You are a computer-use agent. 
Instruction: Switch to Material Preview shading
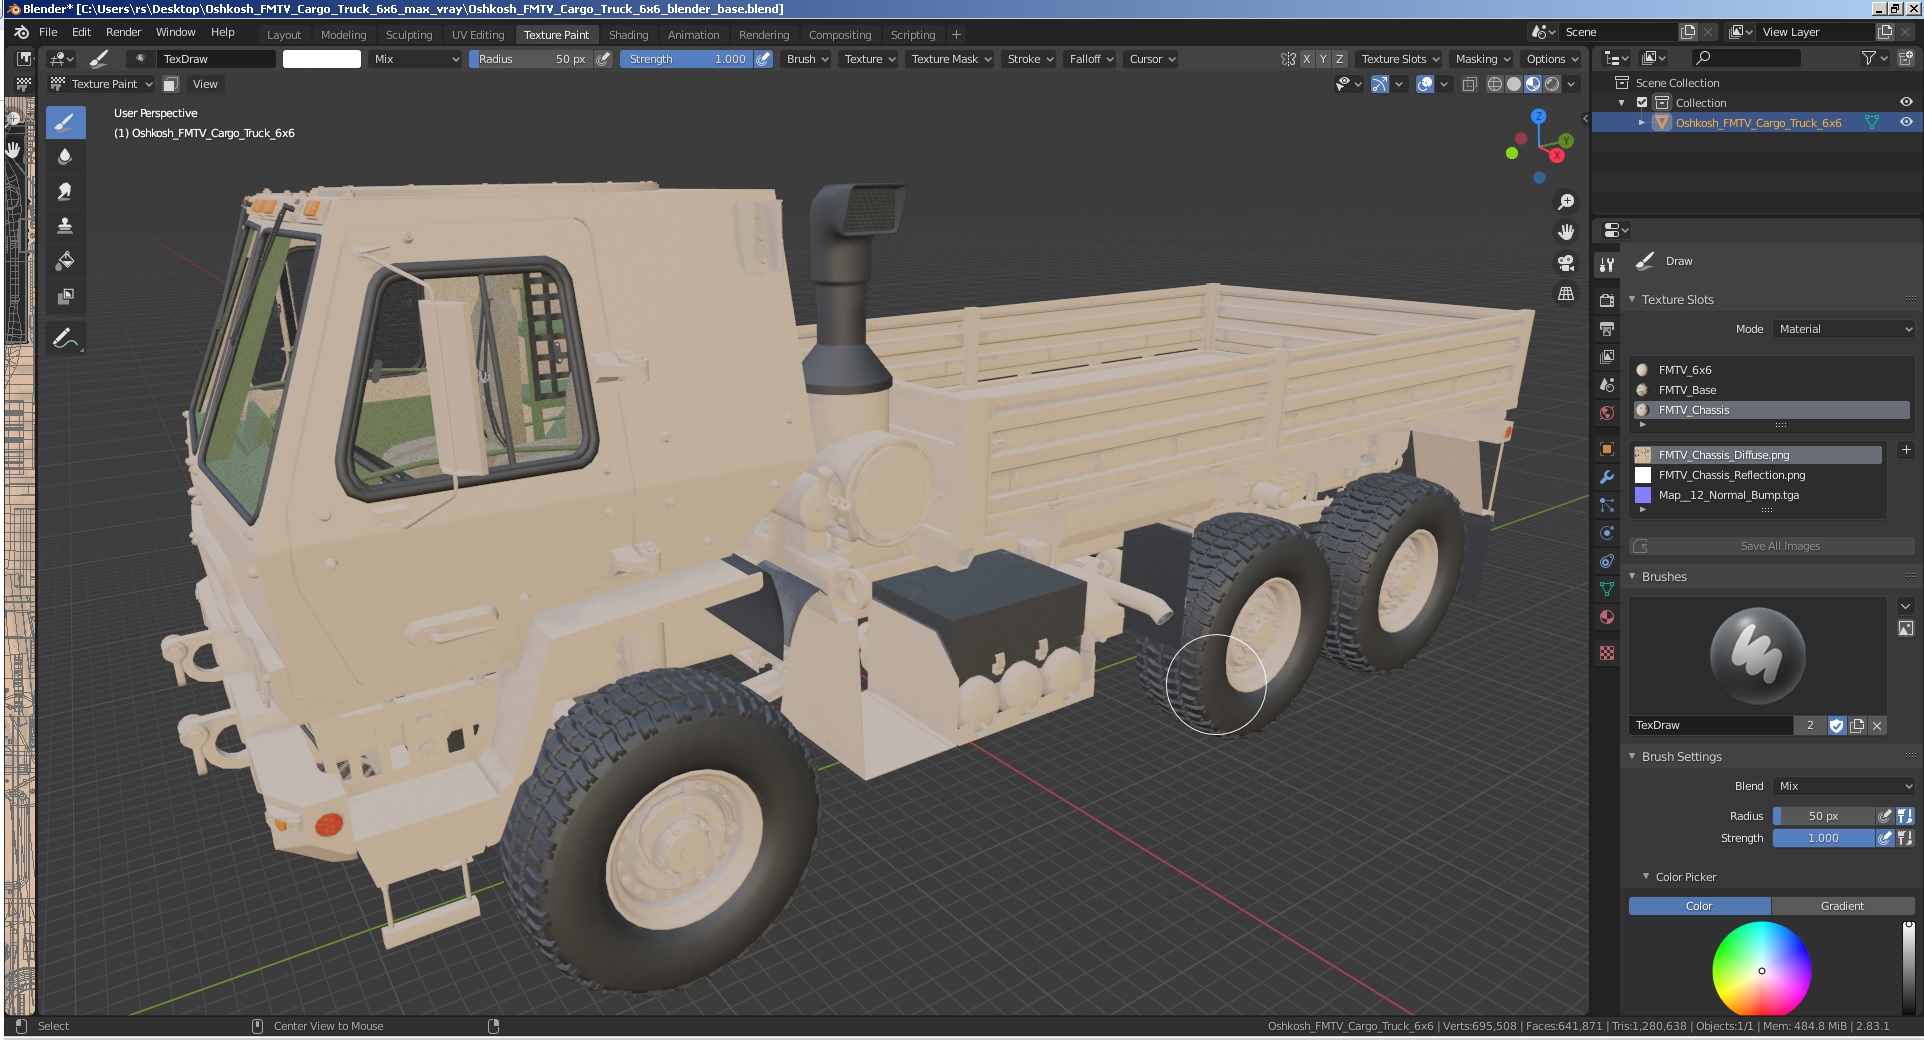pos(1533,84)
